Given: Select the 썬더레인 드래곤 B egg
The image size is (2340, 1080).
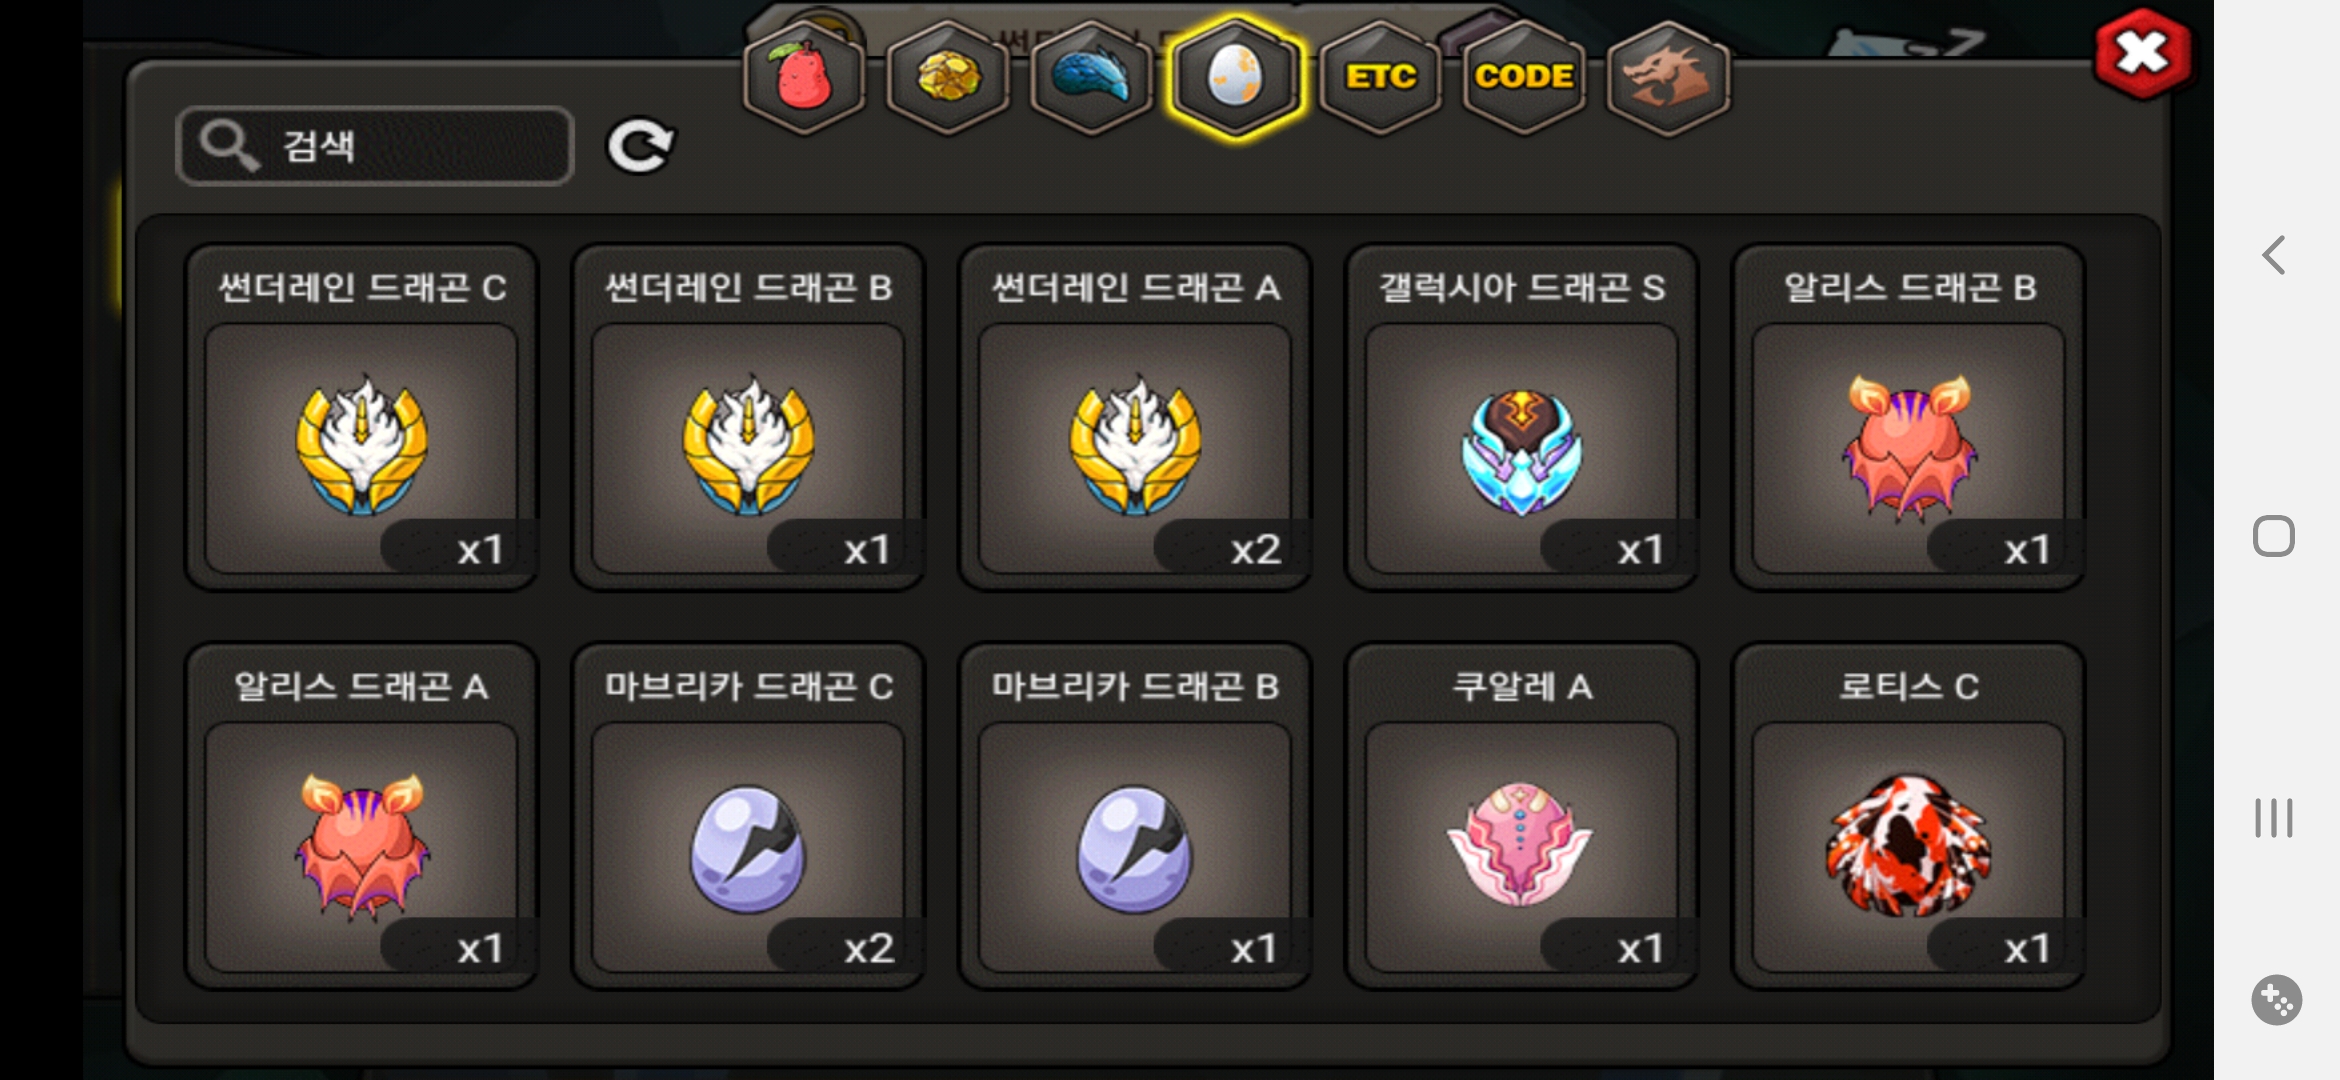Looking at the screenshot, I should (x=748, y=418).
